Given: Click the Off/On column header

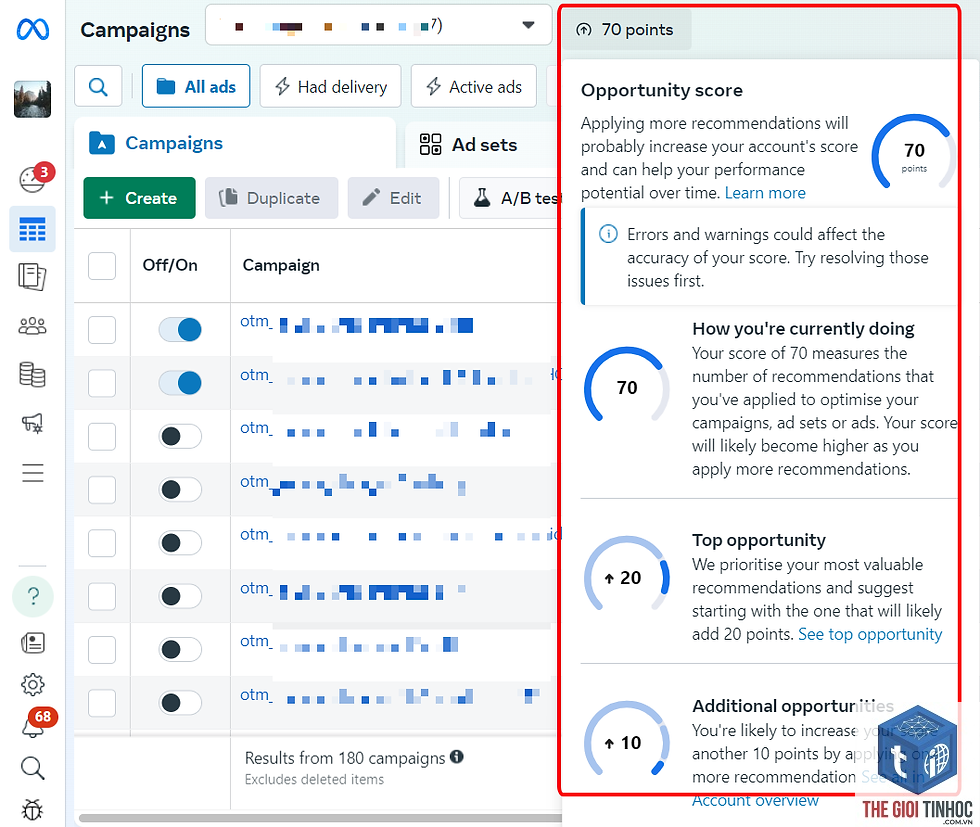Looking at the screenshot, I should tap(170, 265).
